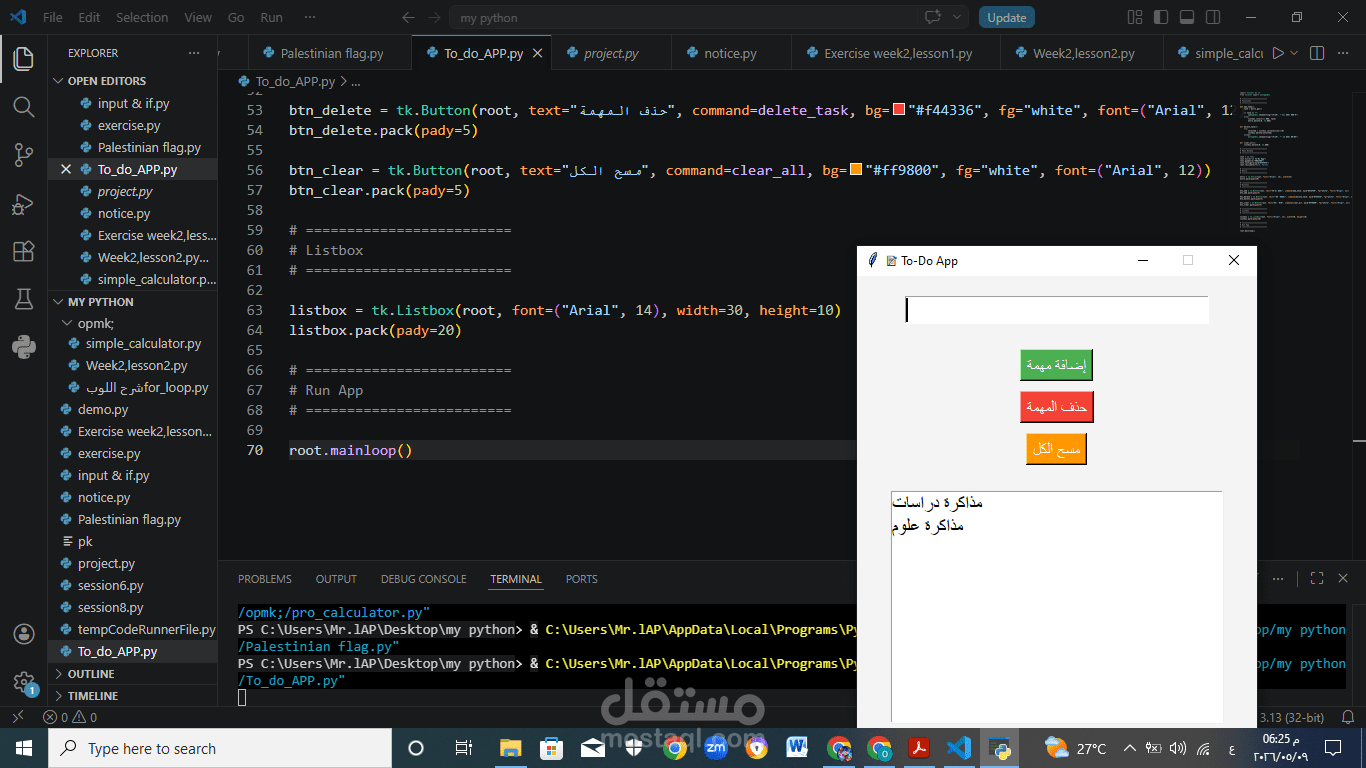Open the Windows Start menu
Image resolution: width=1366 pixels, height=768 pixels.
(x=24, y=748)
